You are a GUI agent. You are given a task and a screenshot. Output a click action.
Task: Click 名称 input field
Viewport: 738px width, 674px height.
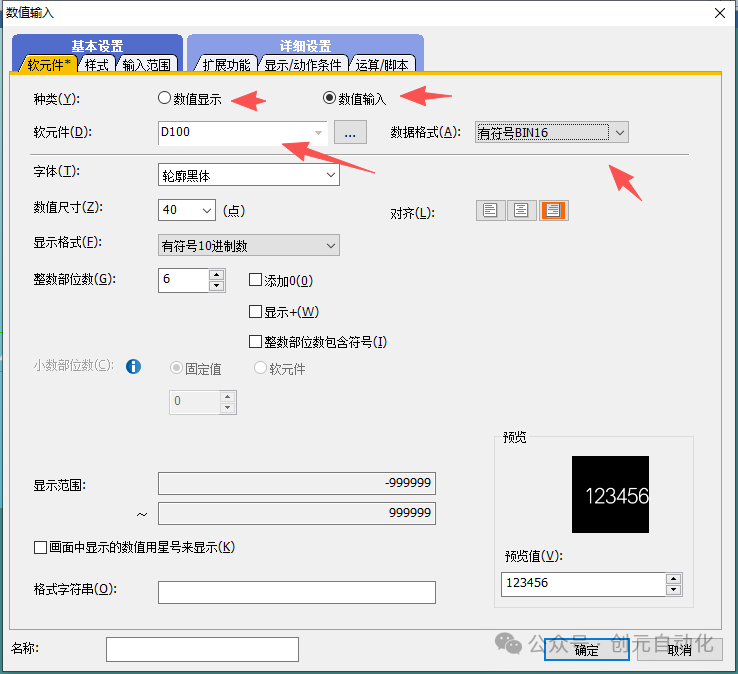[x=202, y=650]
